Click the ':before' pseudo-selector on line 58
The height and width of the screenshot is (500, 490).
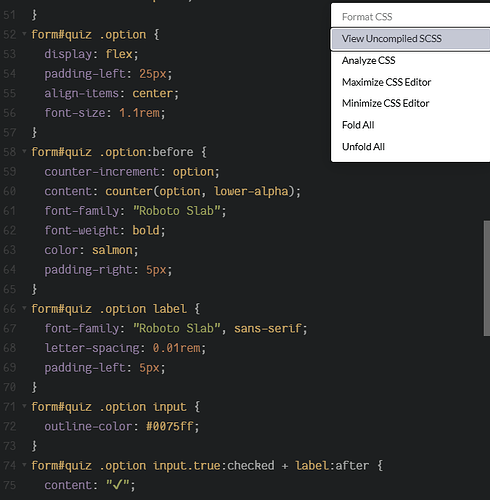pos(170,152)
